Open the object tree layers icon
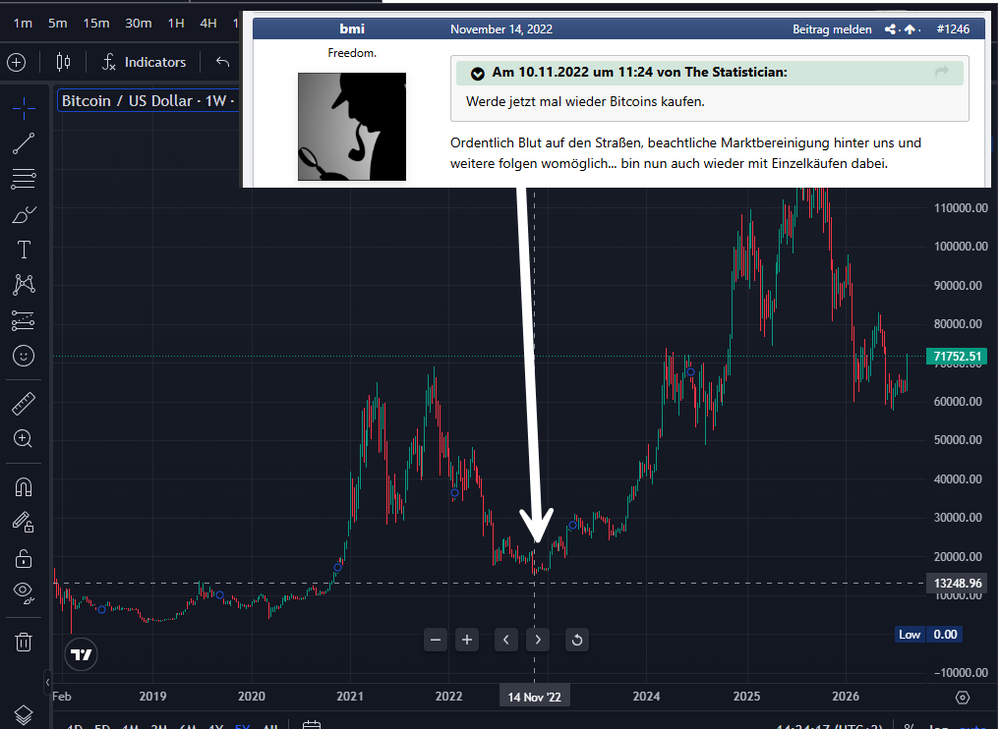The image size is (1000, 729). pos(24,716)
